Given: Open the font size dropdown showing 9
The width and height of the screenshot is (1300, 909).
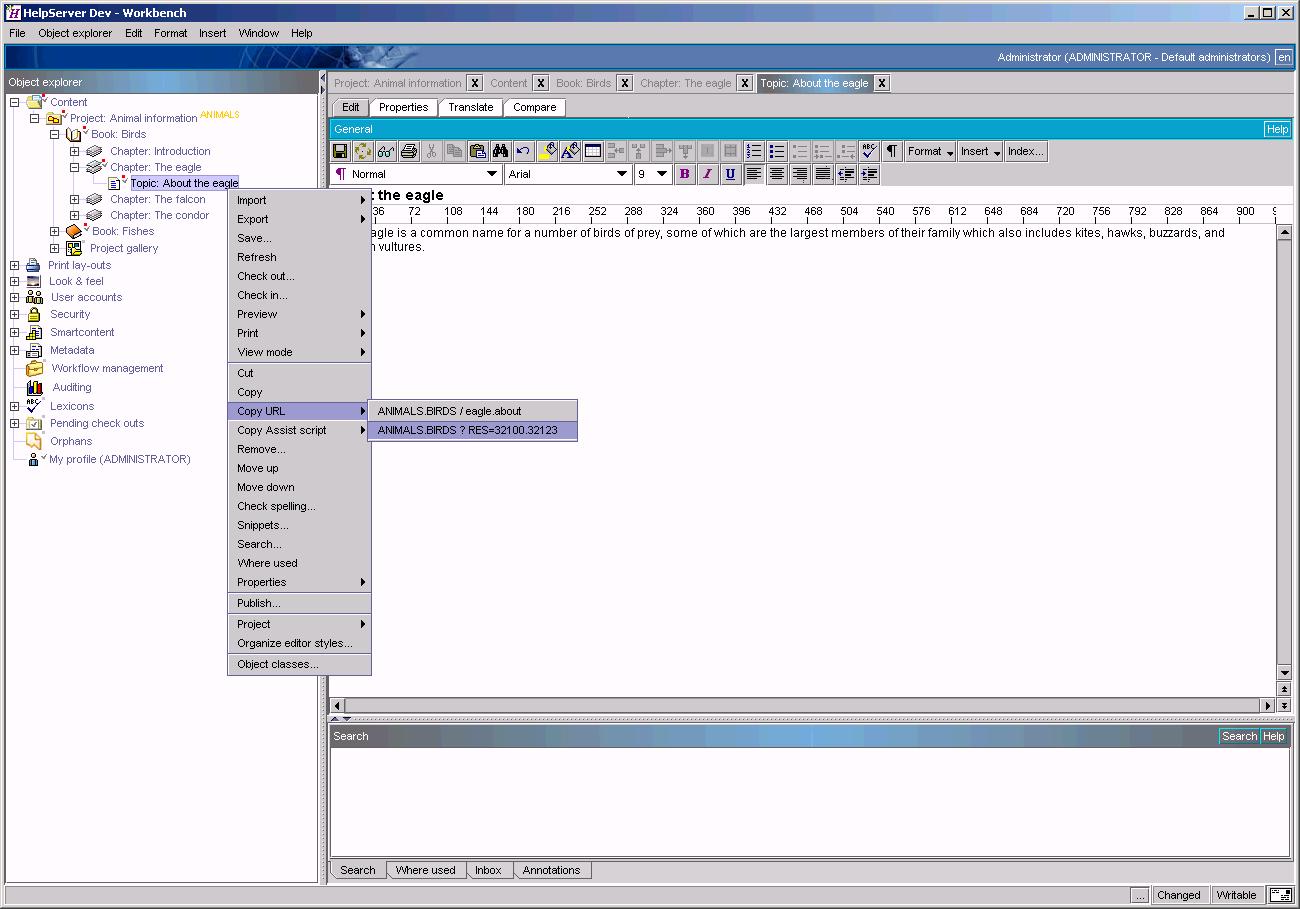Looking at the screenshot, I should 651,173.
